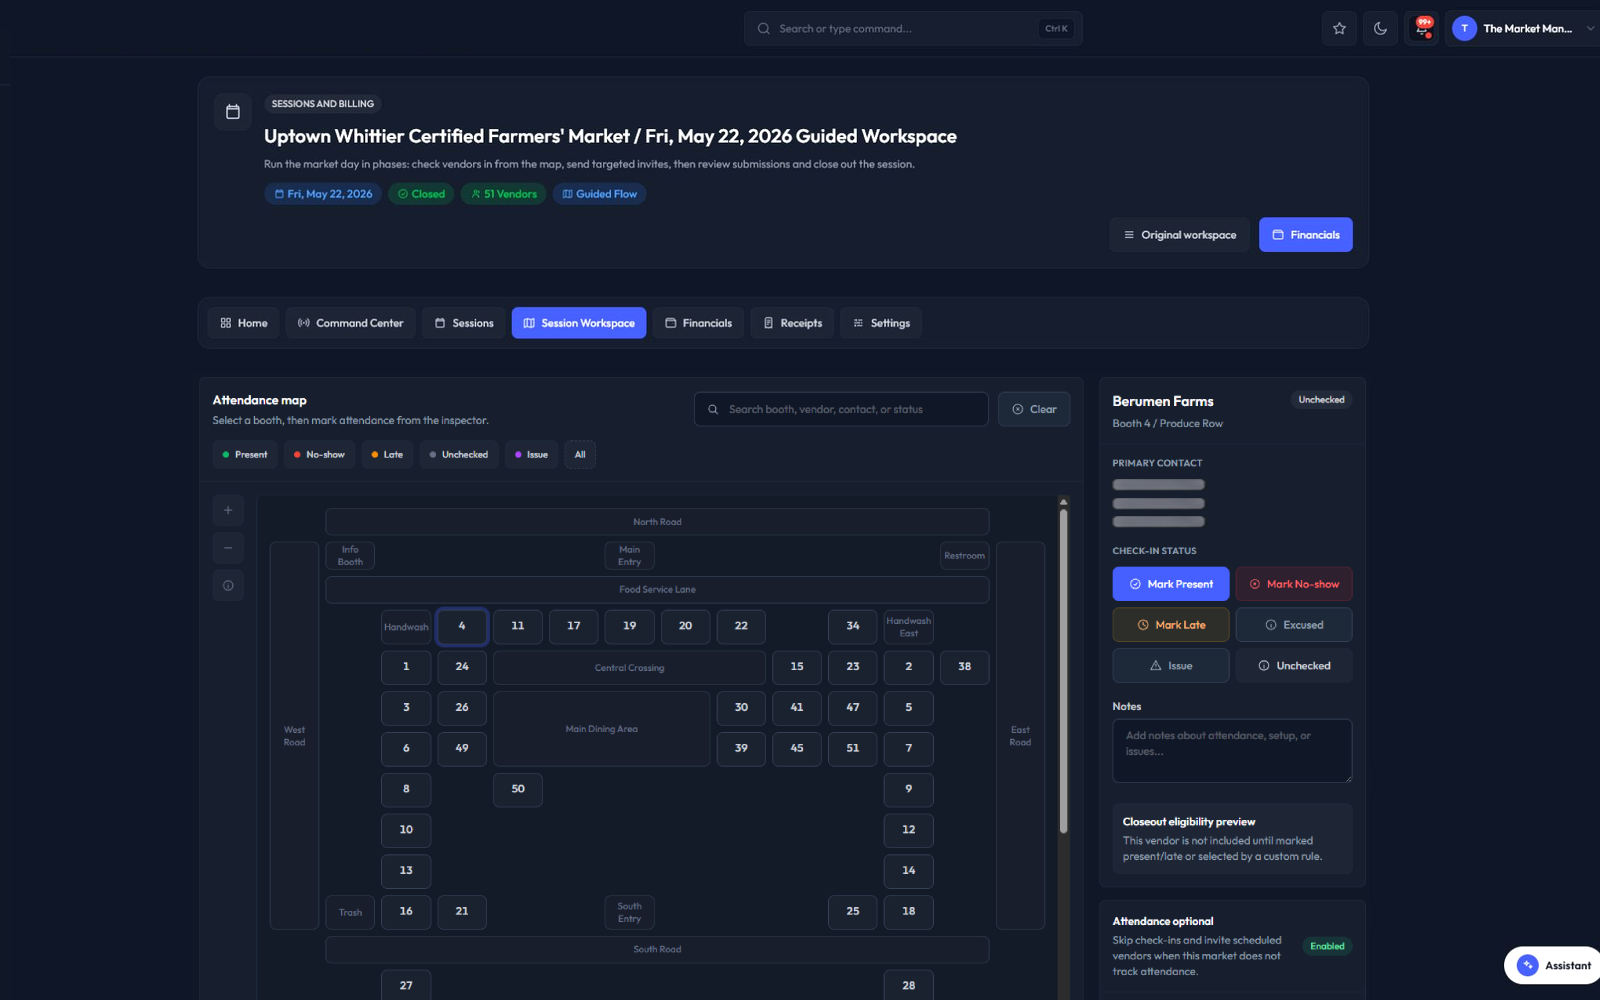Viewport: 1600px width, 1000px height.
Task: Click the Ctrl K shortcut badge
Action: pos(1056,29)
